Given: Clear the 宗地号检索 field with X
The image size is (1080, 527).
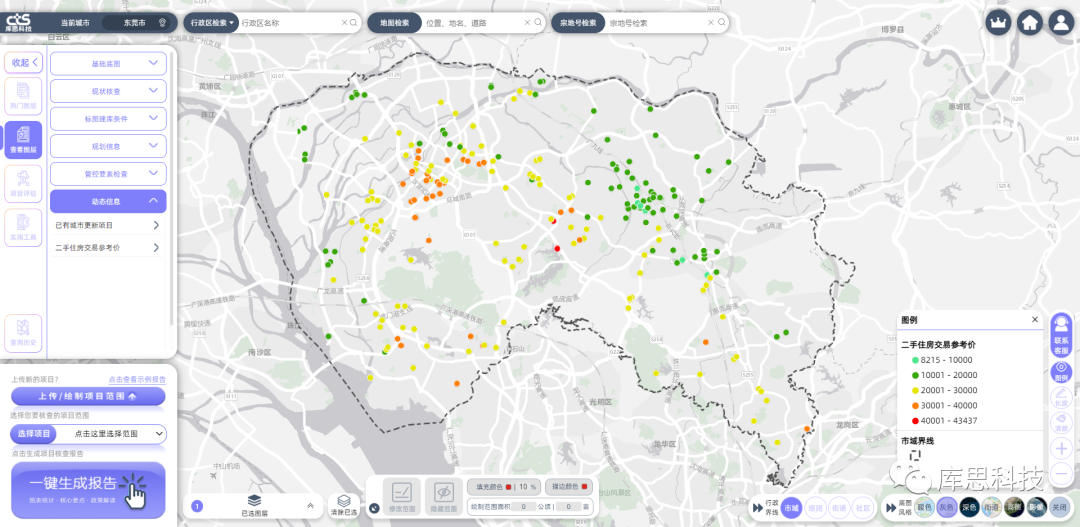Looking at the screenshot, I should [x=712, y=23].
